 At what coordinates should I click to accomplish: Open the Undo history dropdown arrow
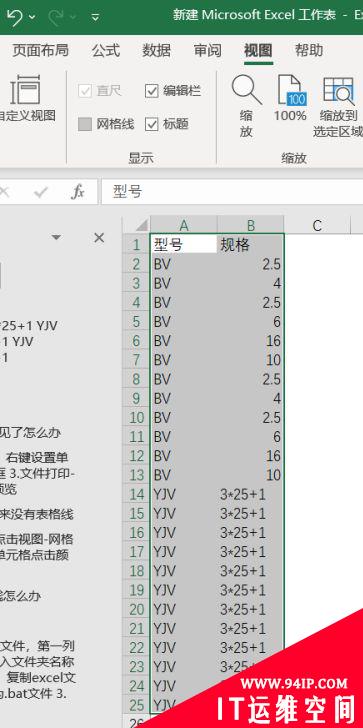[32, 17]
